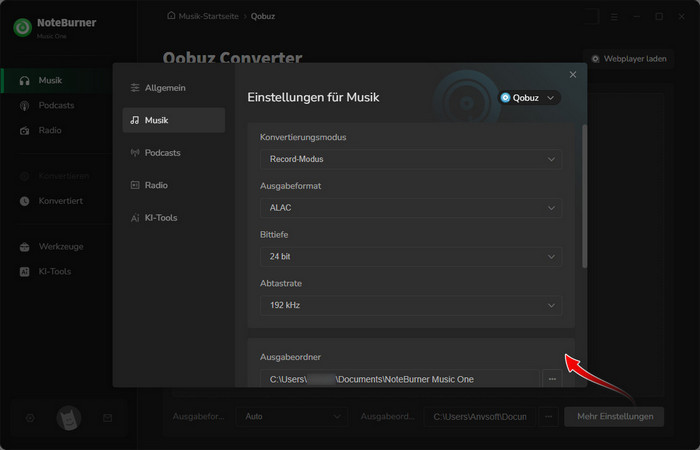Click the home icon in breadcrumb
Viewport: 700px width, 450px height.
click(171, 16)
